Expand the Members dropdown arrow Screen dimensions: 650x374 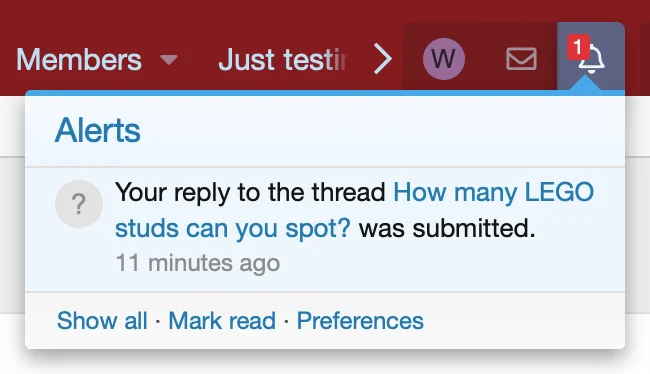pyautogui.click(x=169, y=60)
